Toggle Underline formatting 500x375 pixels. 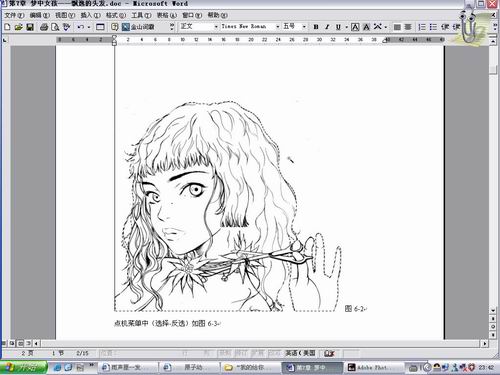(x=338, y=27)
